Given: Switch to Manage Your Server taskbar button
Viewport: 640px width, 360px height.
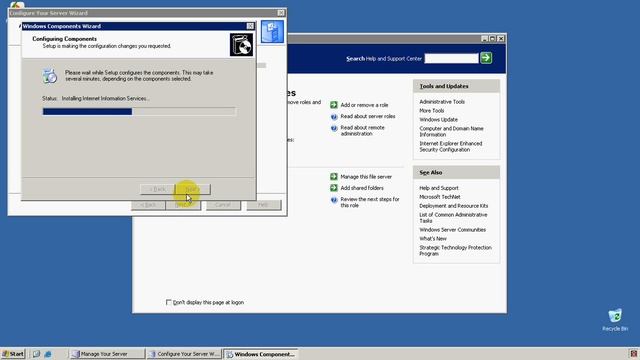Looking at the screenshot, I should tap(107, 354).
